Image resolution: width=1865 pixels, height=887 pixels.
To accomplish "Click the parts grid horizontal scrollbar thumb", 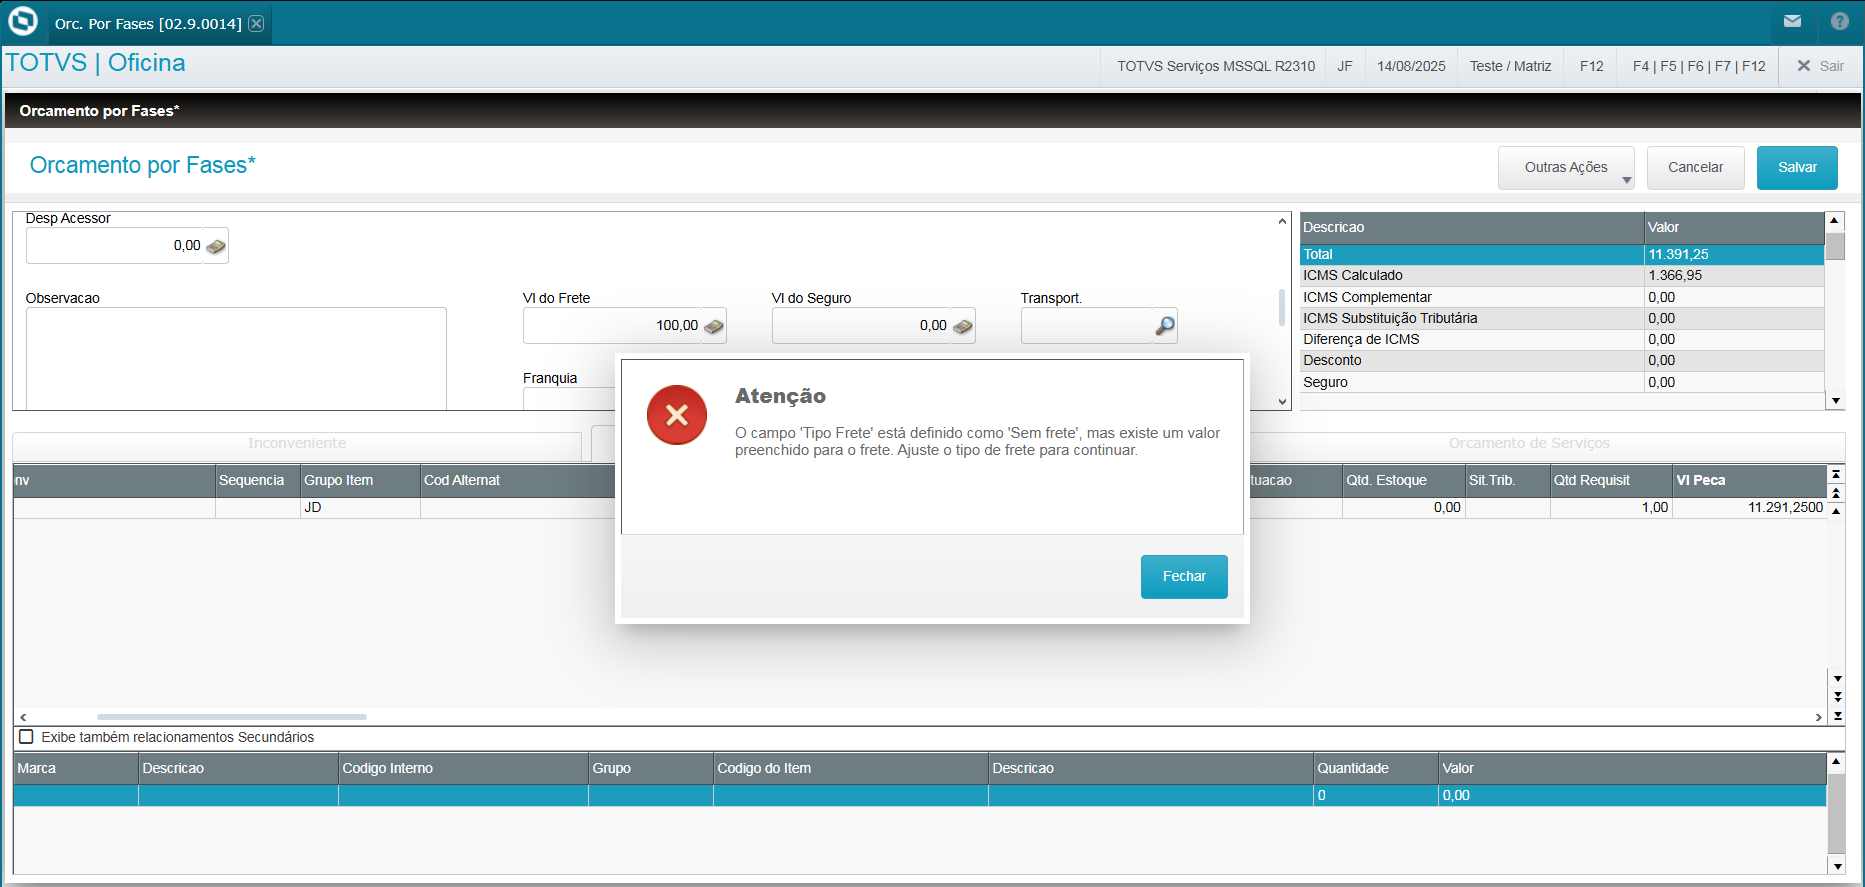I will (232, 717).
